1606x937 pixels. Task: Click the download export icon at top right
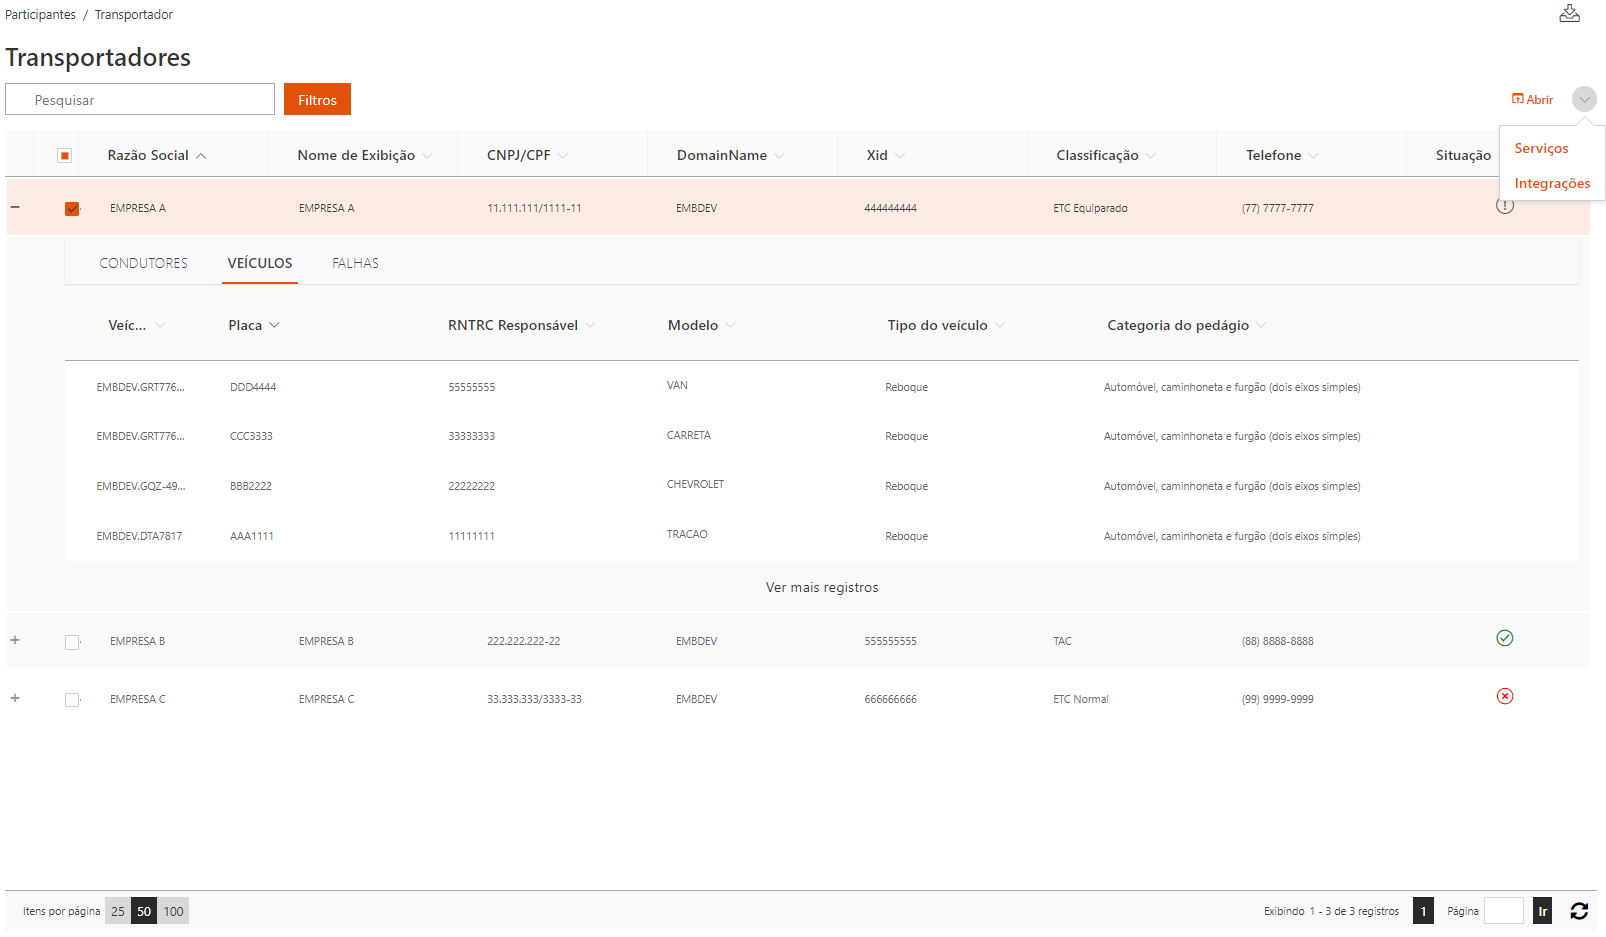tap(1569, 14)
